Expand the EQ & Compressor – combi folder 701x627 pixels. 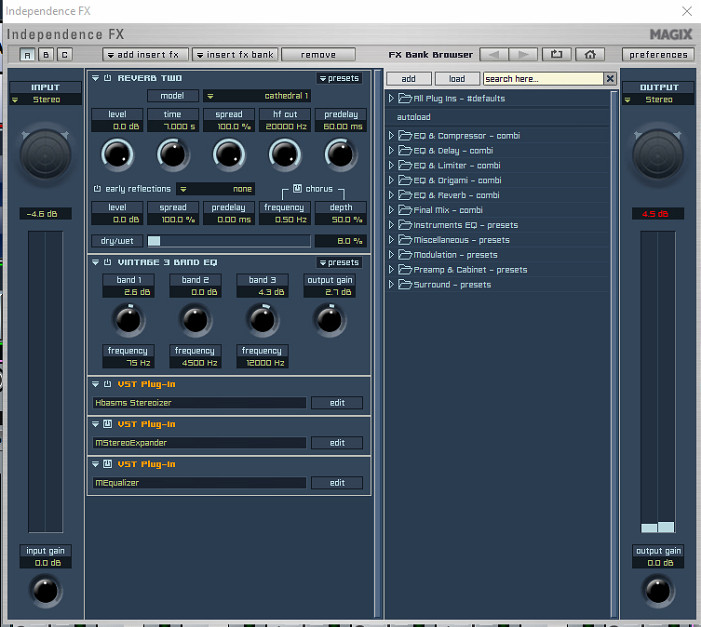(392, 136)
